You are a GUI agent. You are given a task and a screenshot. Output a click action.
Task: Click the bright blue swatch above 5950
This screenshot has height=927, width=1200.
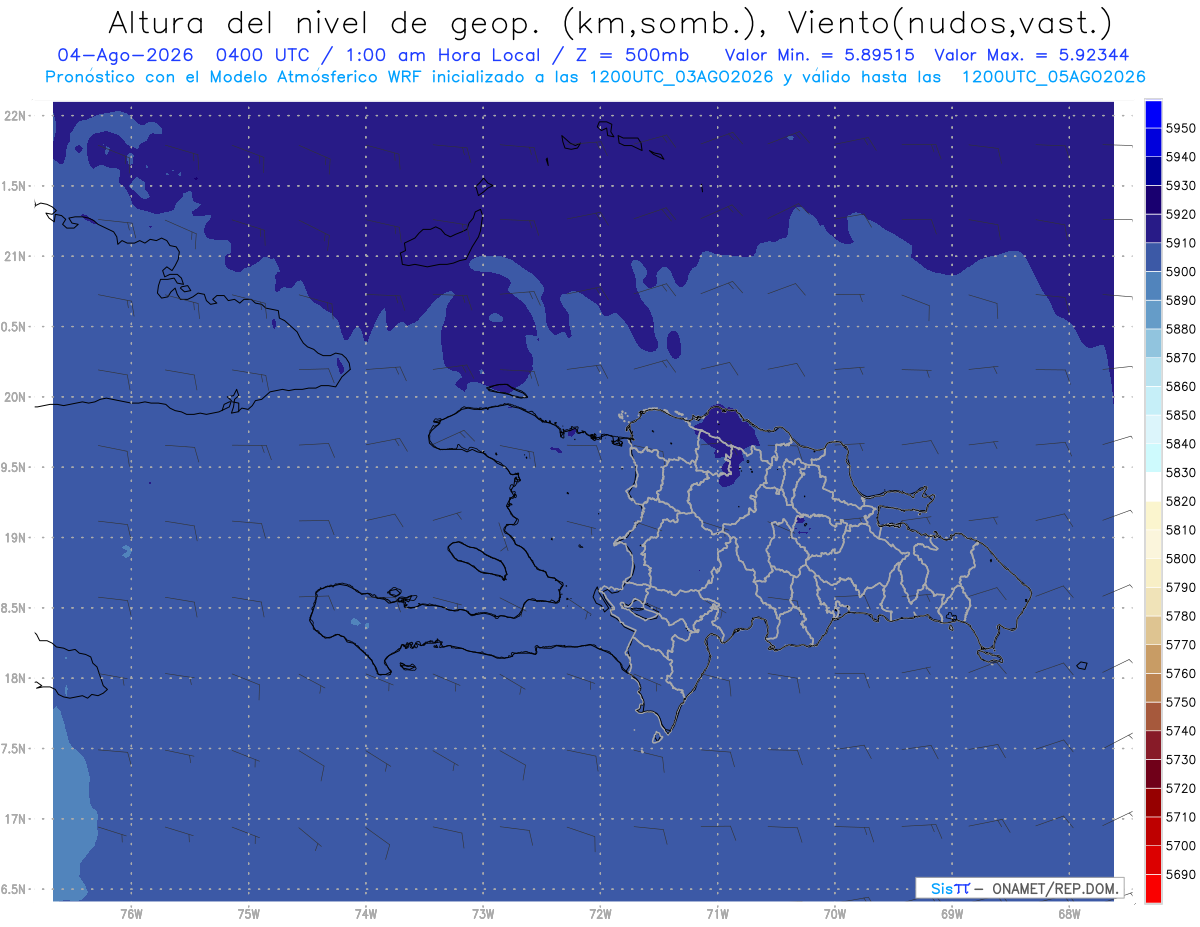[x=1152, y=114]
